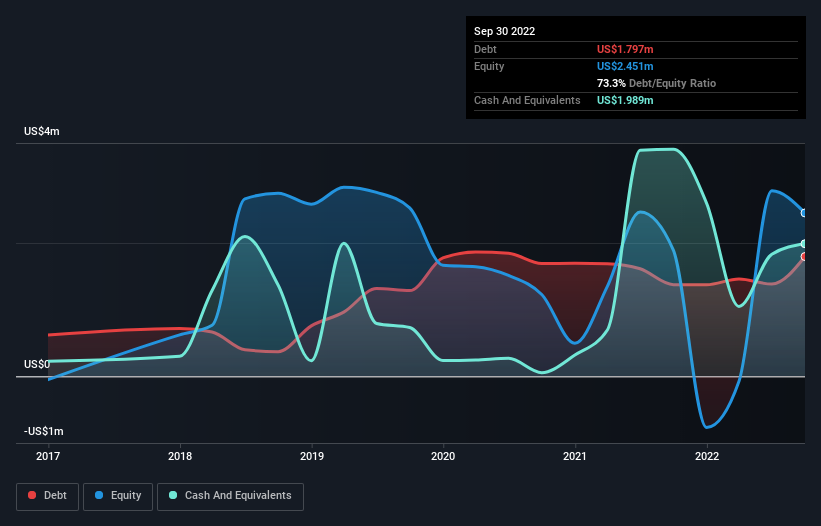Click the US$0 axis label
This screenshot has height=526, width=821.
(37, 364)
